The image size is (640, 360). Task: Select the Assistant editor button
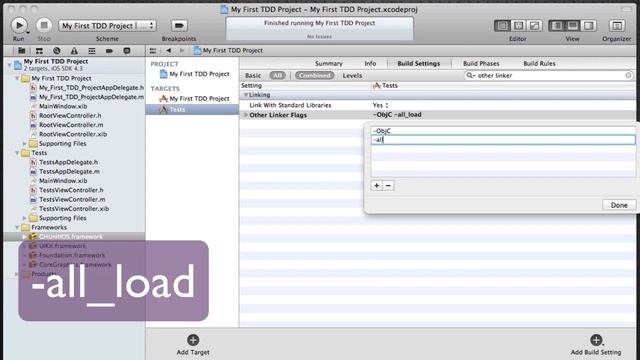coord(518,26)
